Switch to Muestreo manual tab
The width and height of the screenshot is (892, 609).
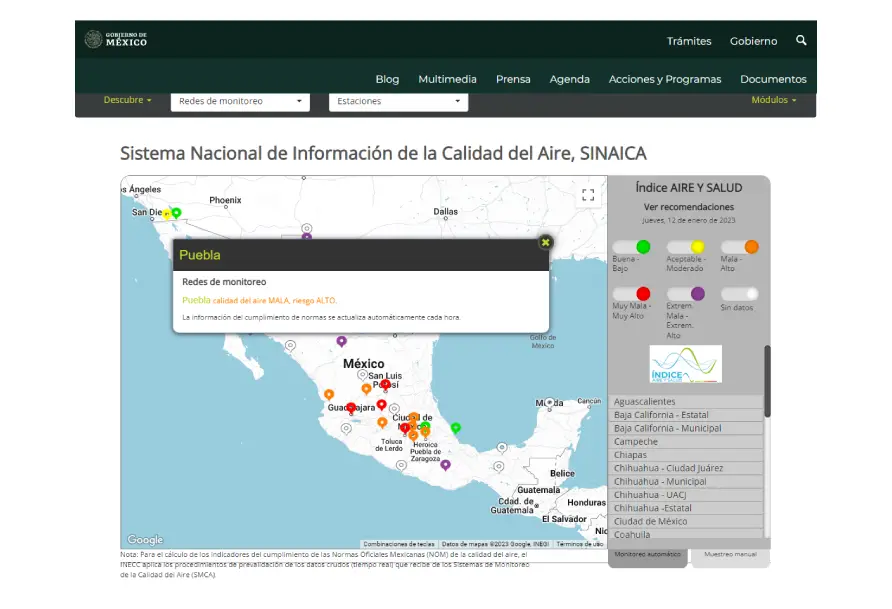tap(730, 556)
